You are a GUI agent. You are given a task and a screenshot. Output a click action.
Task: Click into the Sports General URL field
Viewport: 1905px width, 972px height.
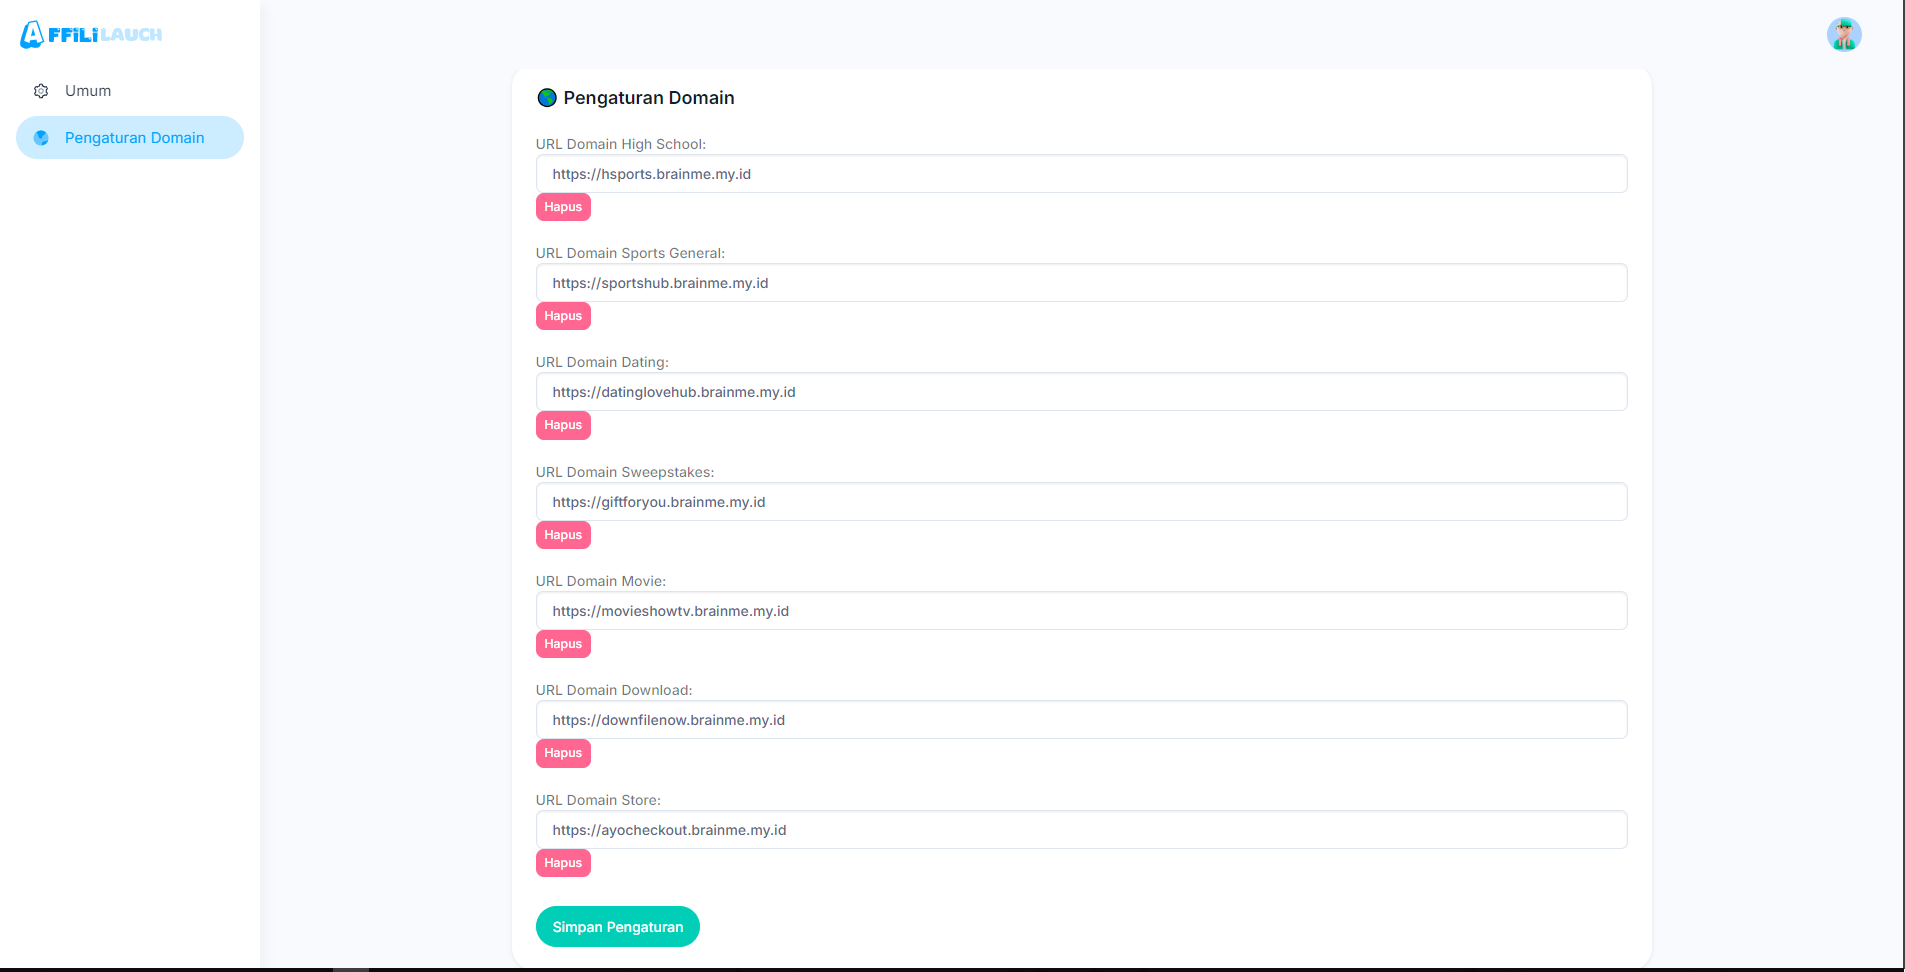tap(1081, 283)
